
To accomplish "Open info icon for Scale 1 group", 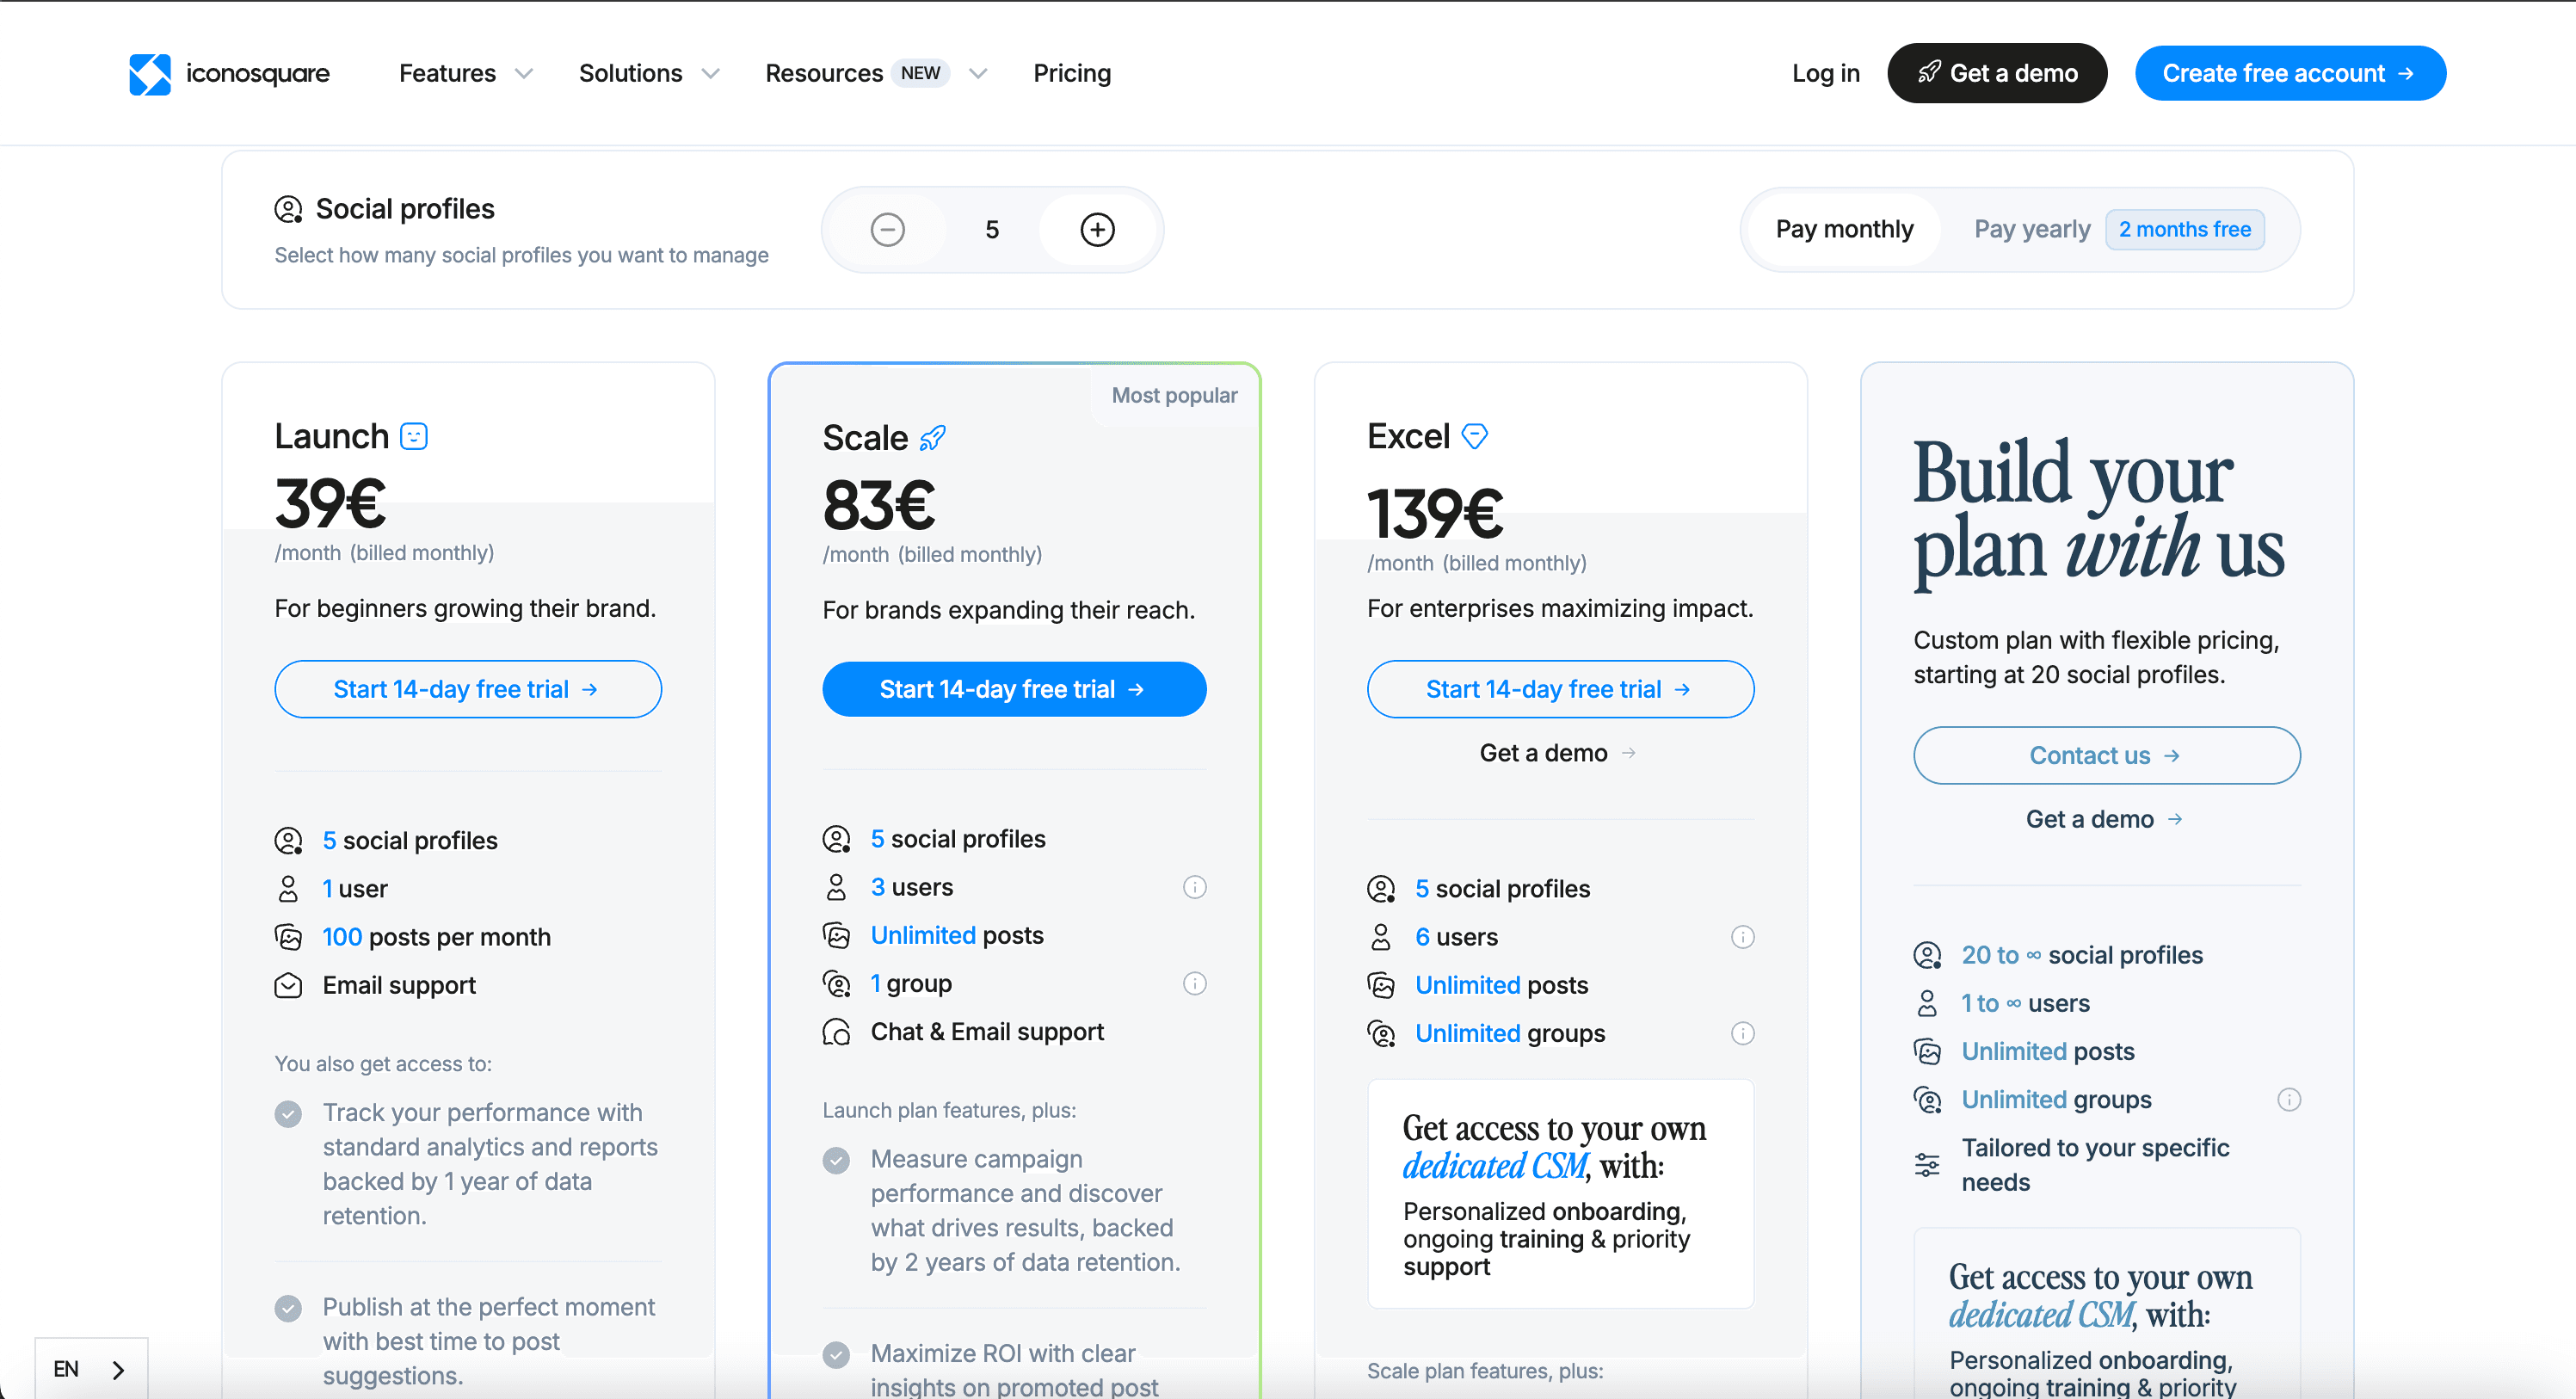I will click(x=1194, y=983).
